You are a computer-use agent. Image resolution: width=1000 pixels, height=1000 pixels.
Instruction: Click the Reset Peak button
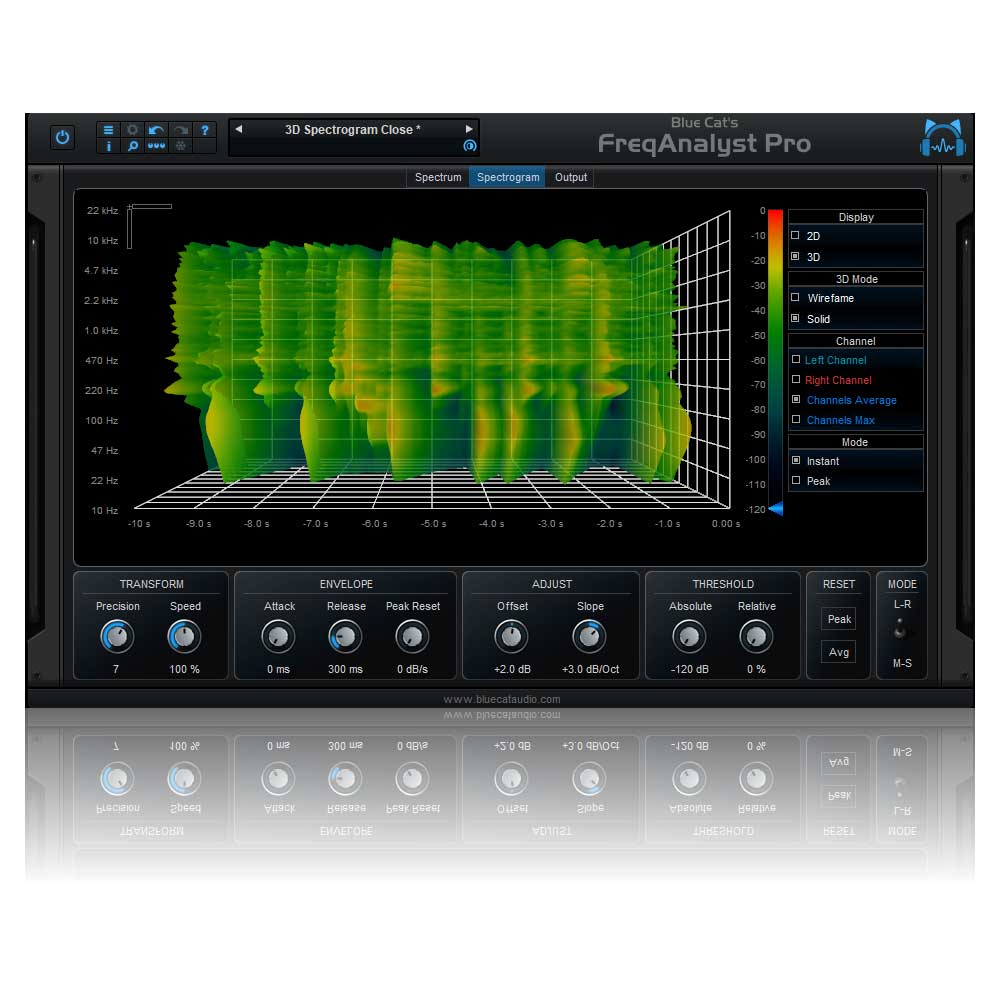(839, 619)
